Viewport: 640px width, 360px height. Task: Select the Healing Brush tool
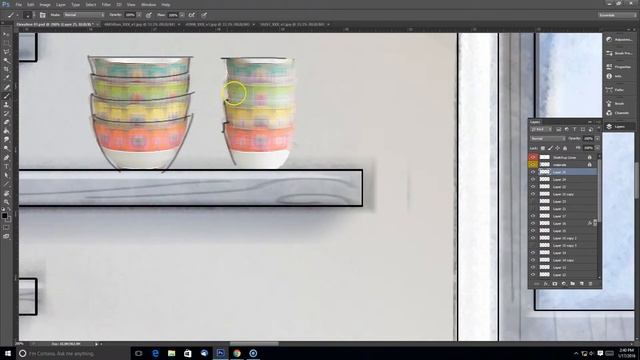7,87
